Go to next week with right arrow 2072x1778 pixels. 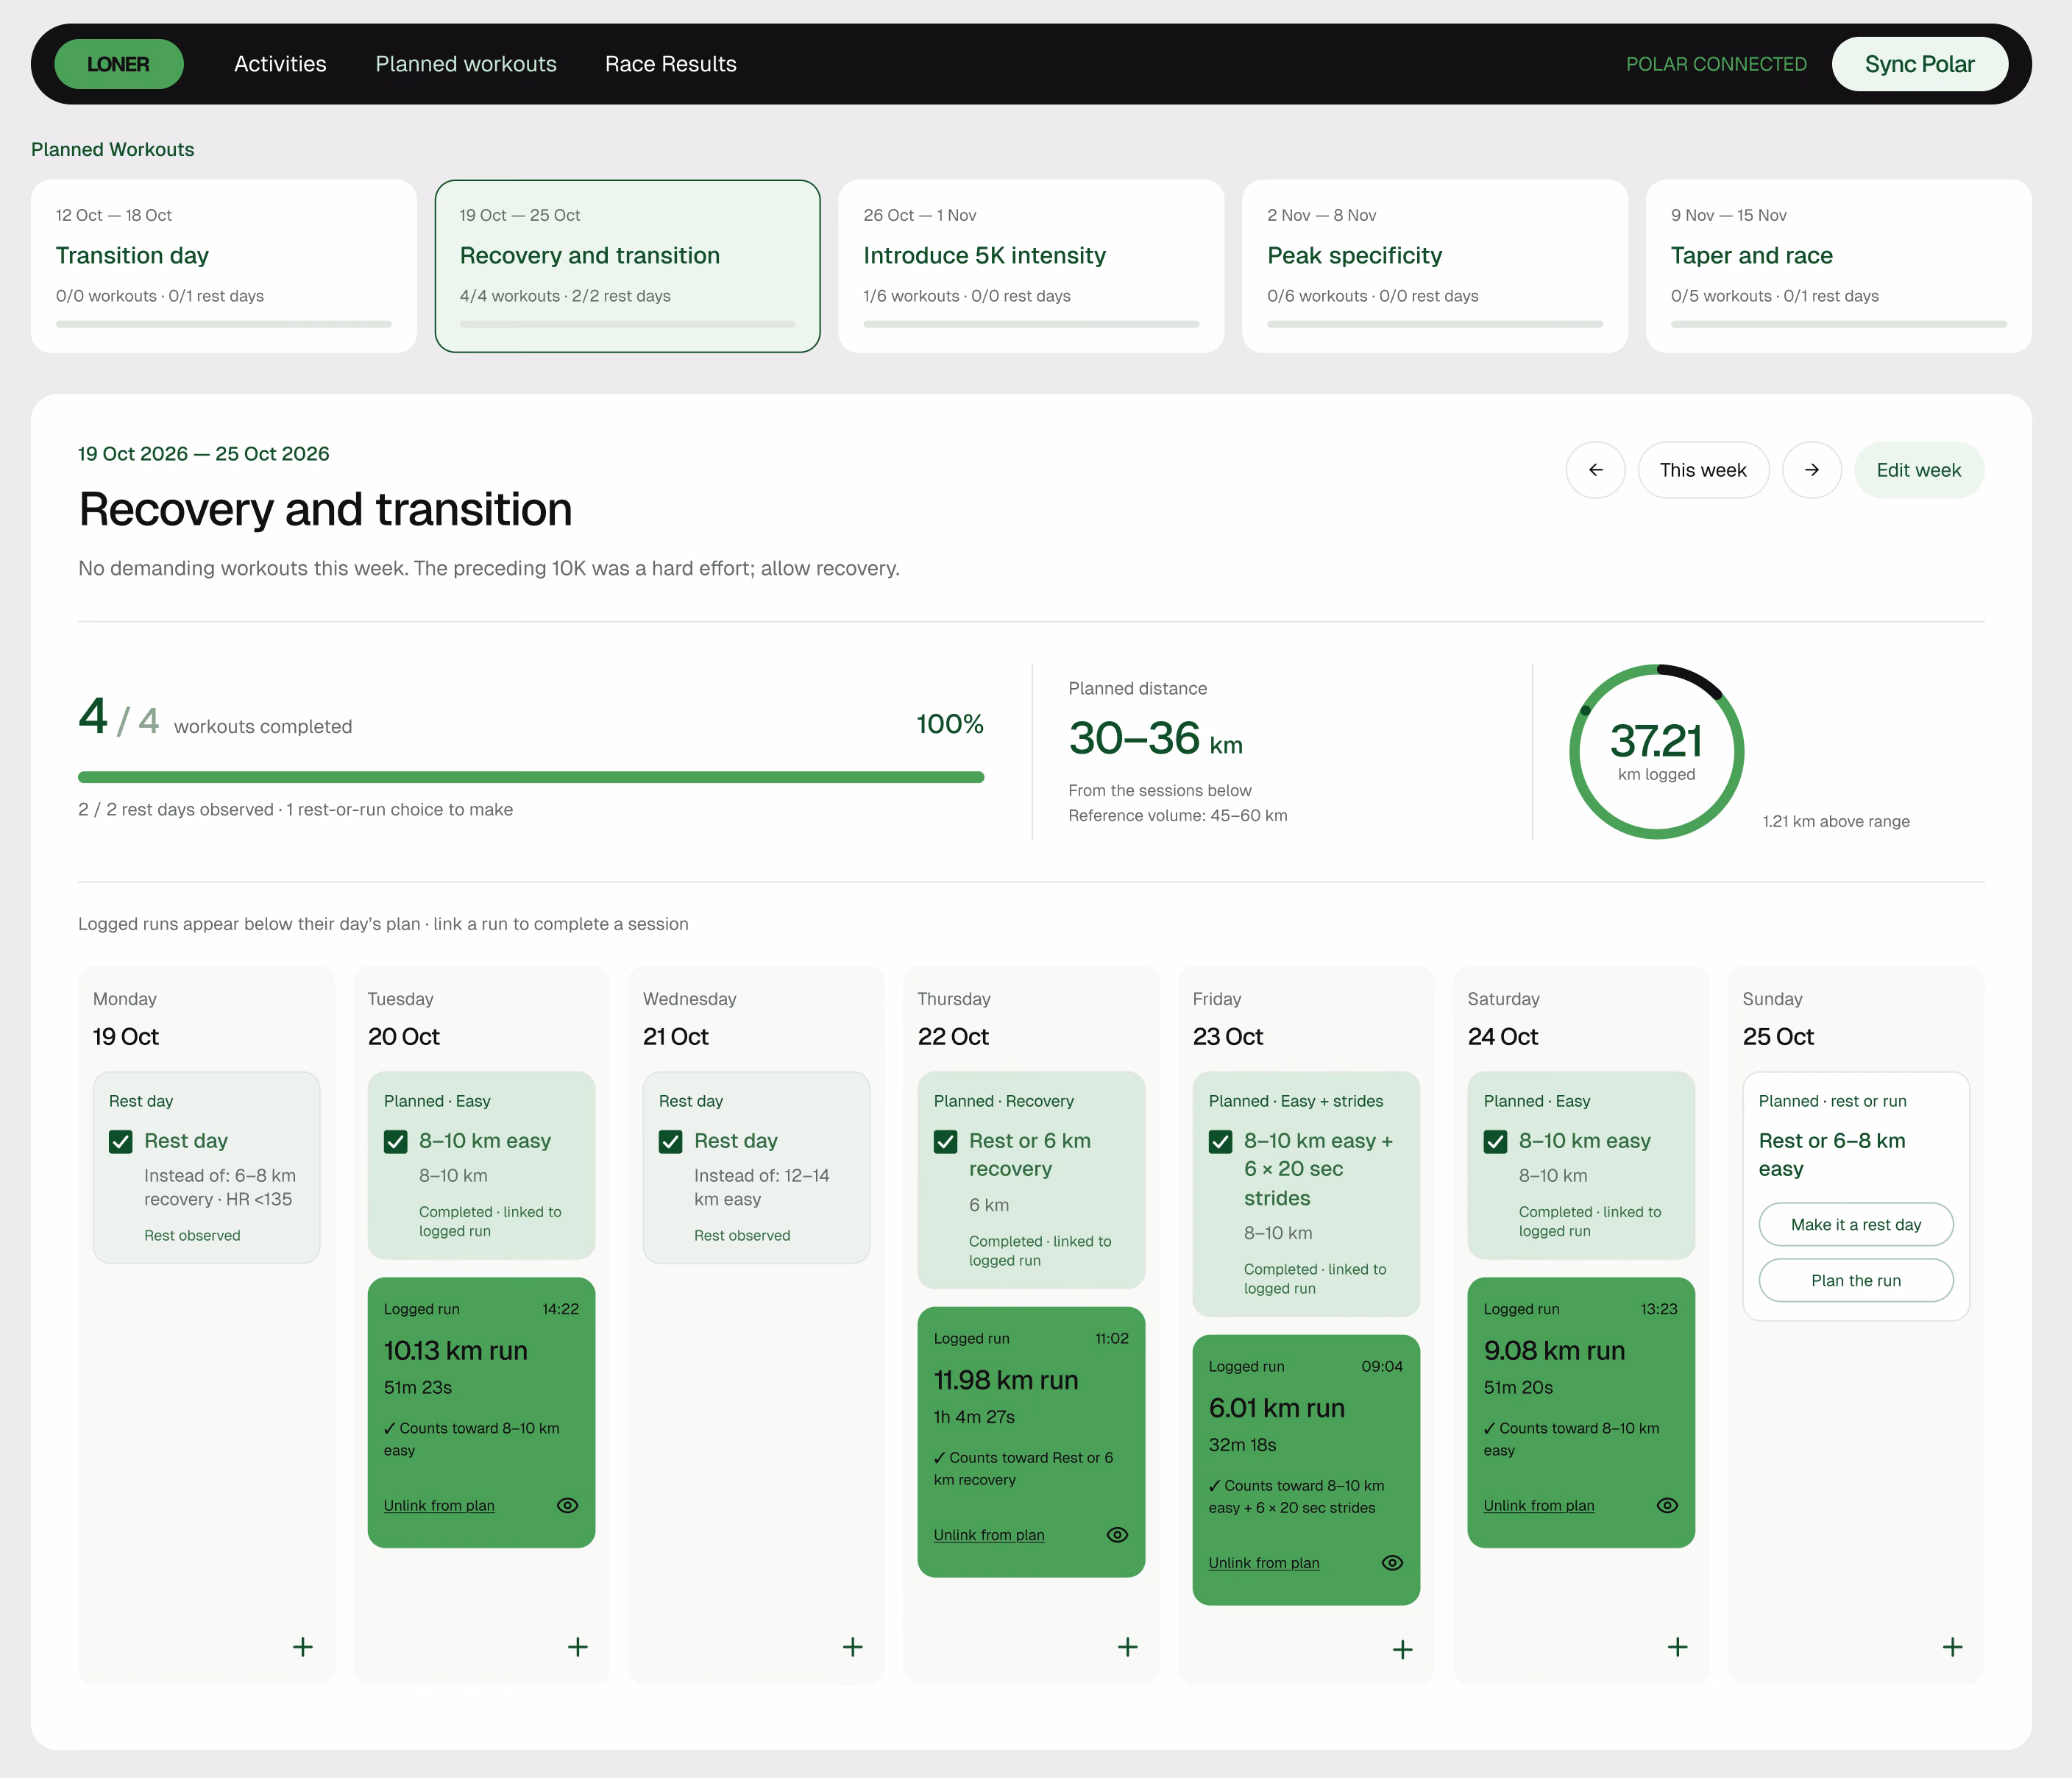(x=1811, y=470)
